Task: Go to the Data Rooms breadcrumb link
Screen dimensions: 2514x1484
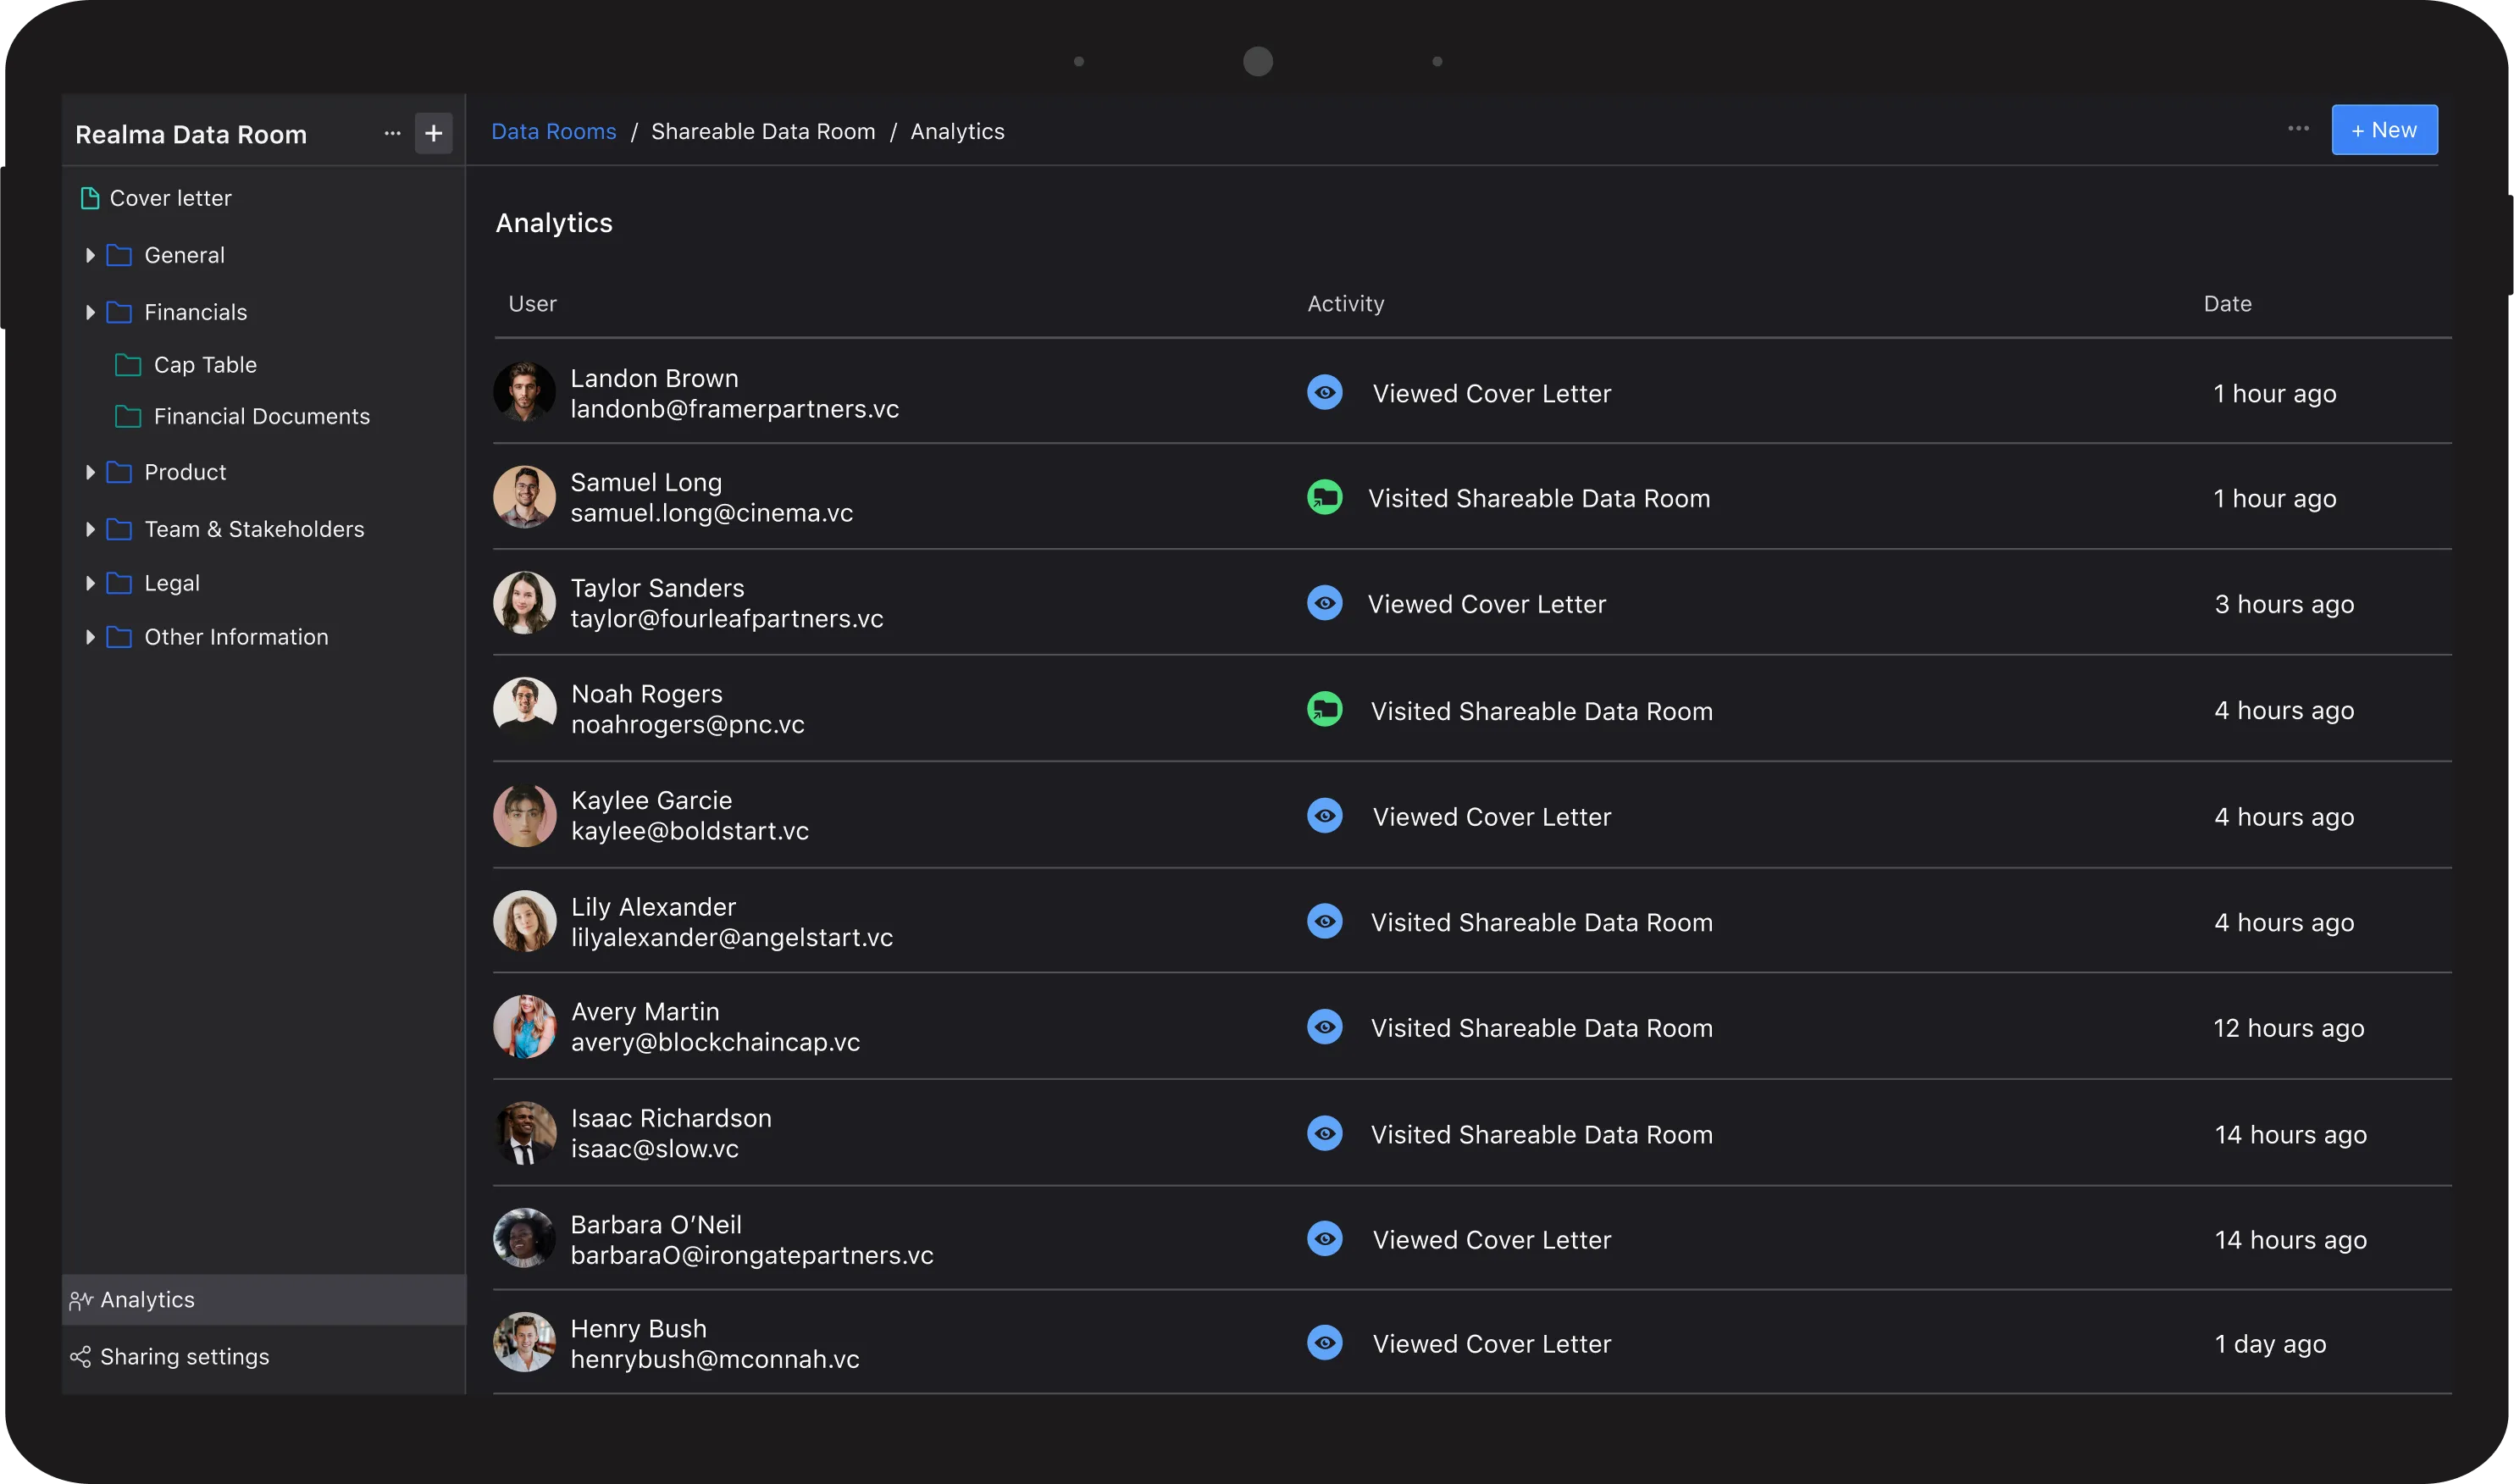Action: (x=553, y=132)
